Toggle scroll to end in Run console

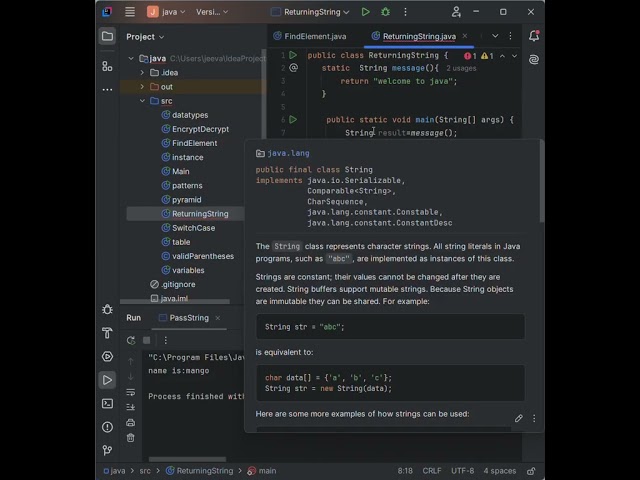coord(131,407)
